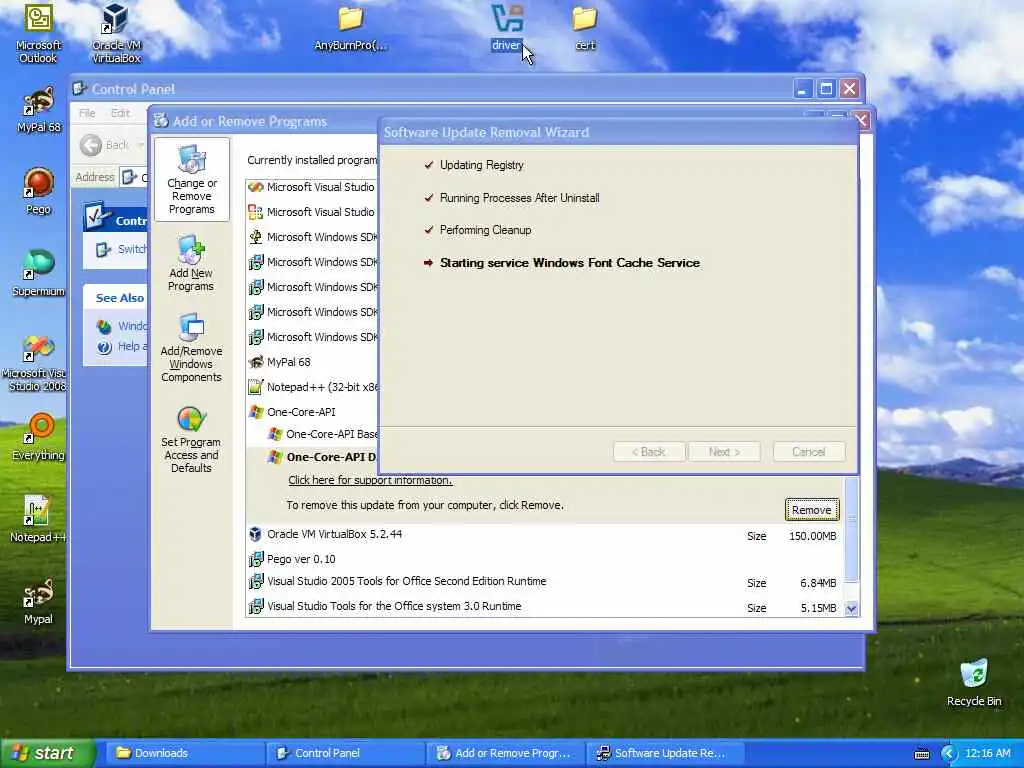1024x768 pixels.
Task: Open Add/Remove Windows Components
Action: pos(191,347)
